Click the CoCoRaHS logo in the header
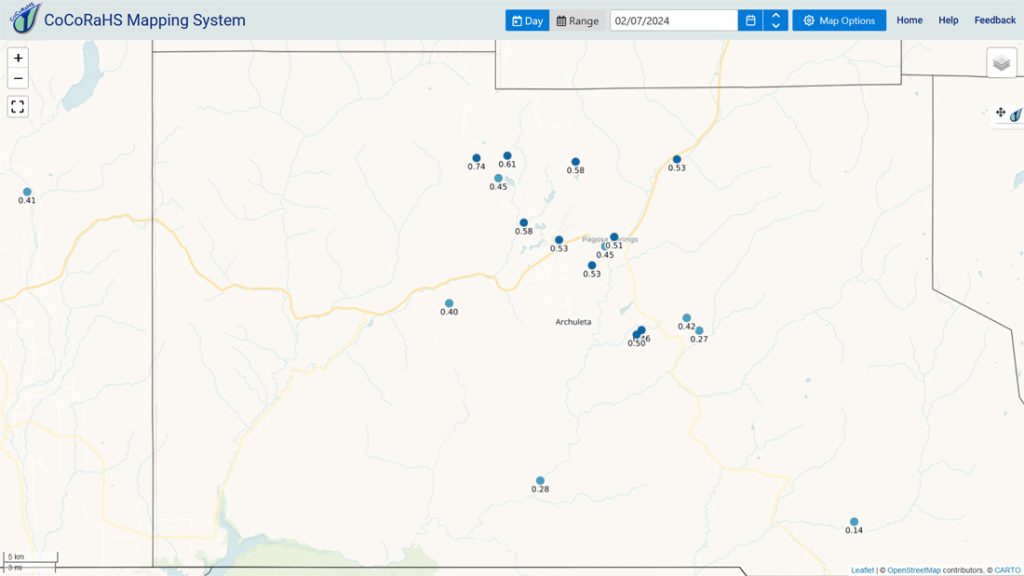 pos(25,18)
